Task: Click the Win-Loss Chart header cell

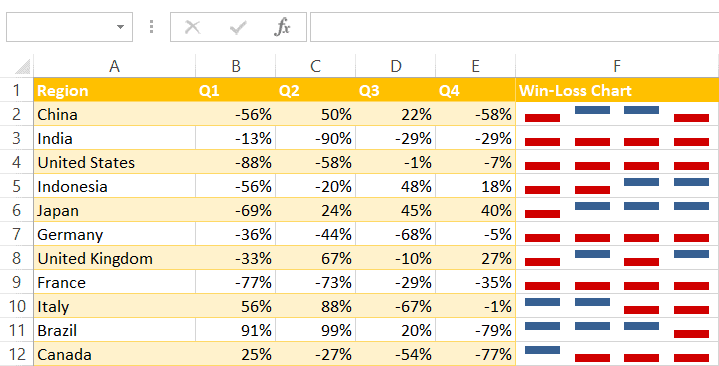Action: tap(617, 90)
